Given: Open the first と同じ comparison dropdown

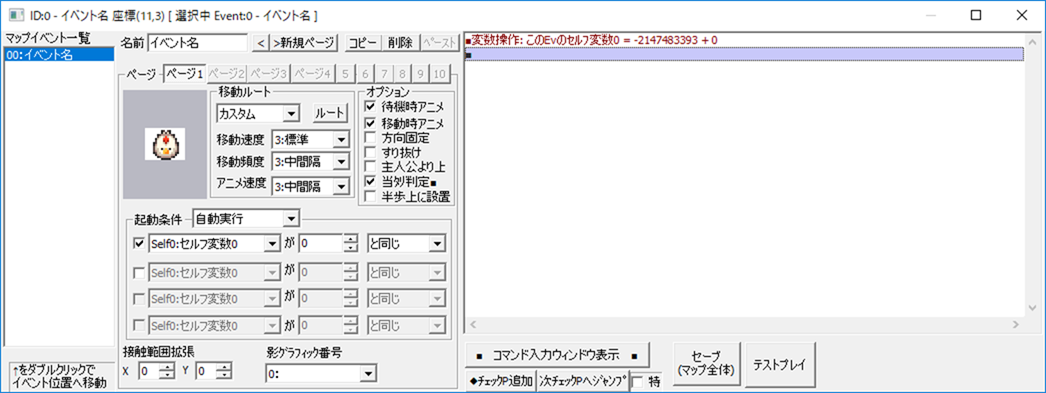Looking at the screenshot, I should pos(407,244).
